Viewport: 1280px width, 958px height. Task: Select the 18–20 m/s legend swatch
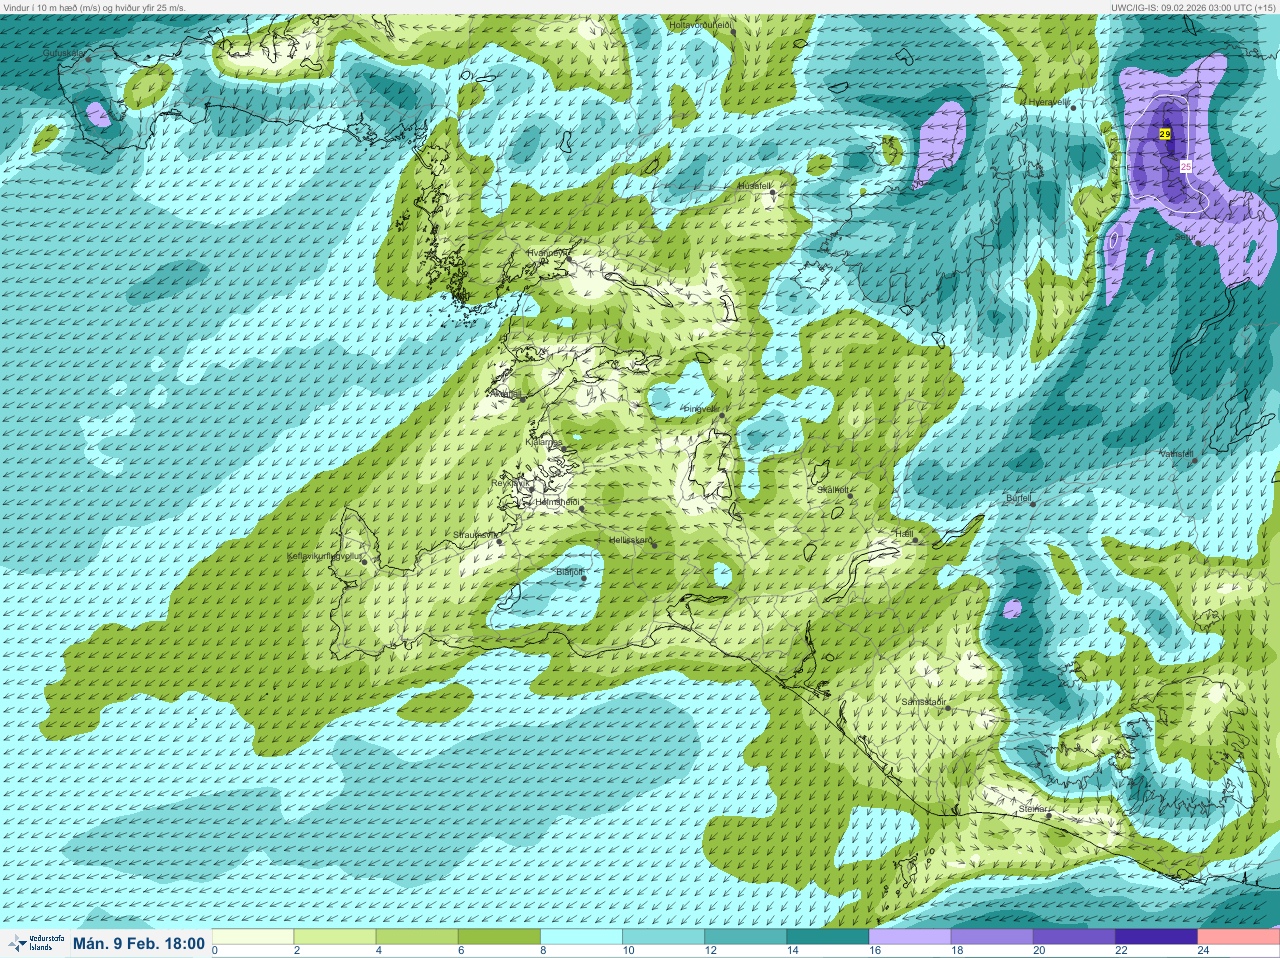pos(992,937)
